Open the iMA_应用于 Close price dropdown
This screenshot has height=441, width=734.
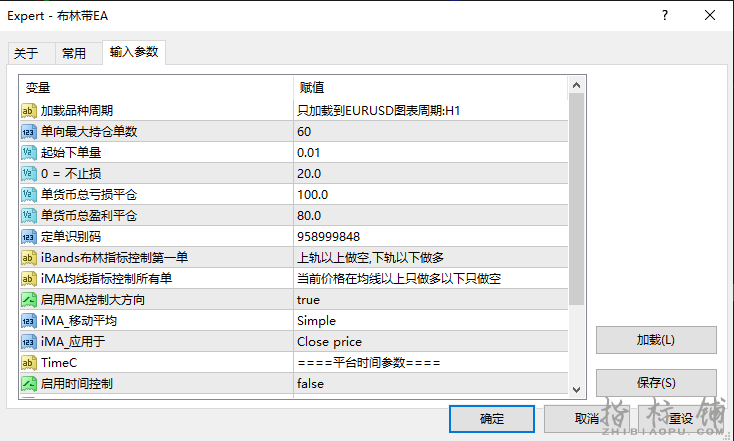tap(431, 342)
